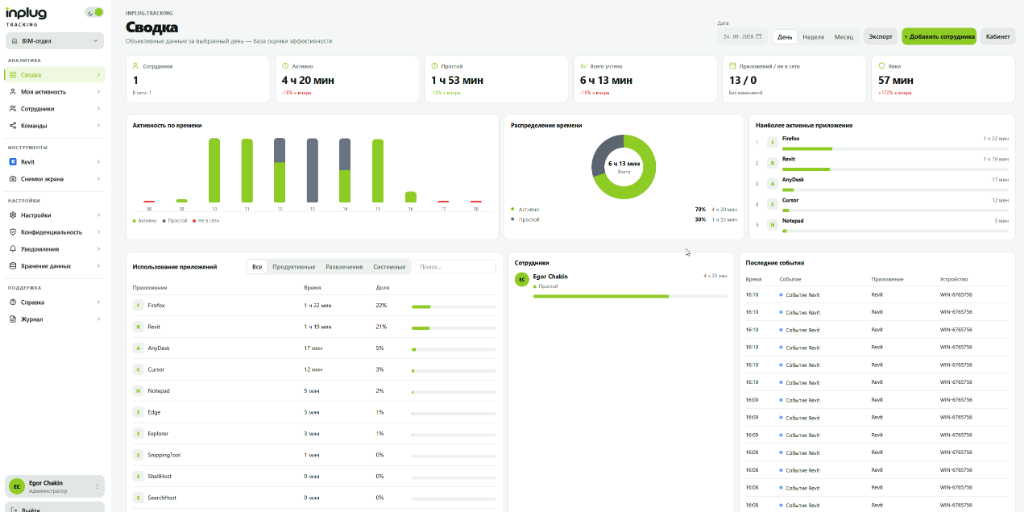Expand the Revit sidebar chevron
This screenshot has height=512, width=1024.
[99, 162]
